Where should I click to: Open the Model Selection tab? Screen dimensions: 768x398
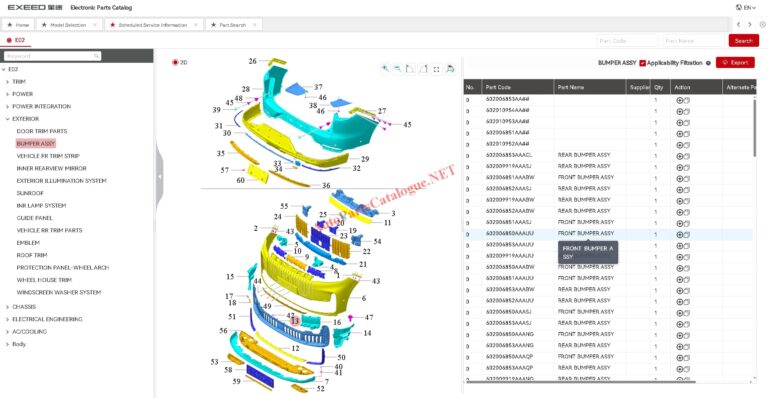pos(69,24)
